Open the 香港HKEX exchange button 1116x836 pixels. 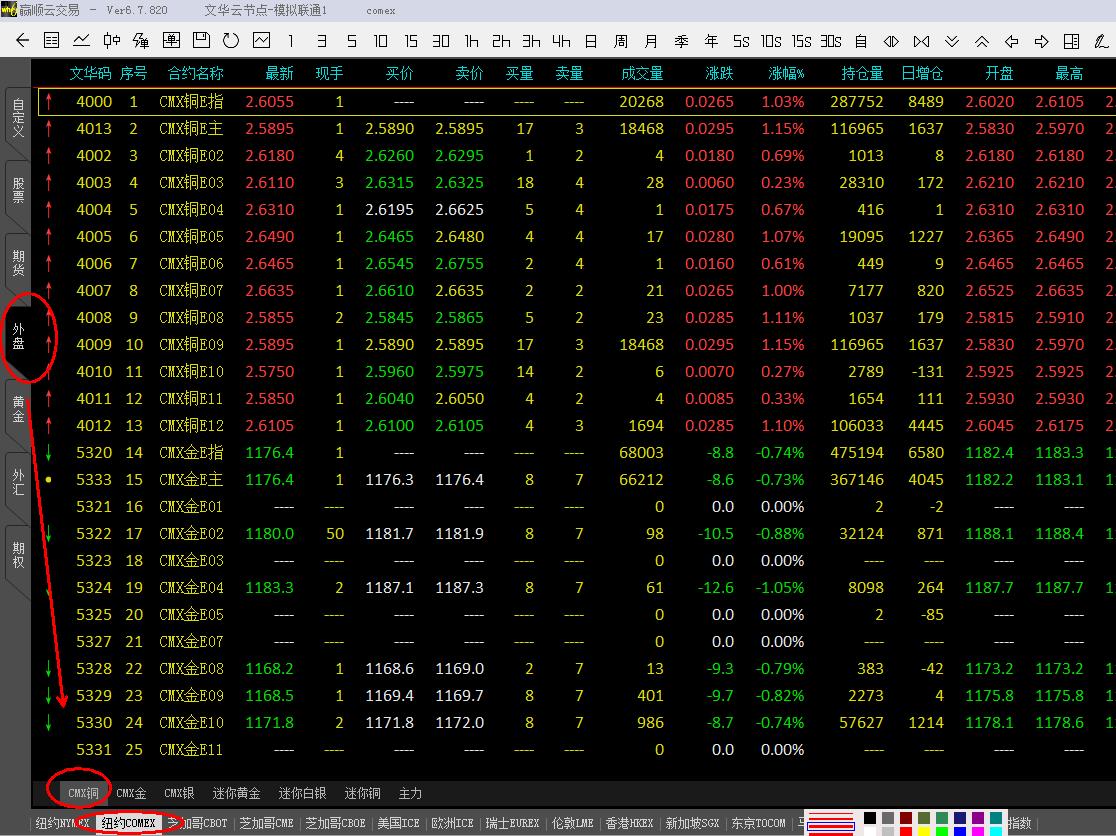(630, 823)
